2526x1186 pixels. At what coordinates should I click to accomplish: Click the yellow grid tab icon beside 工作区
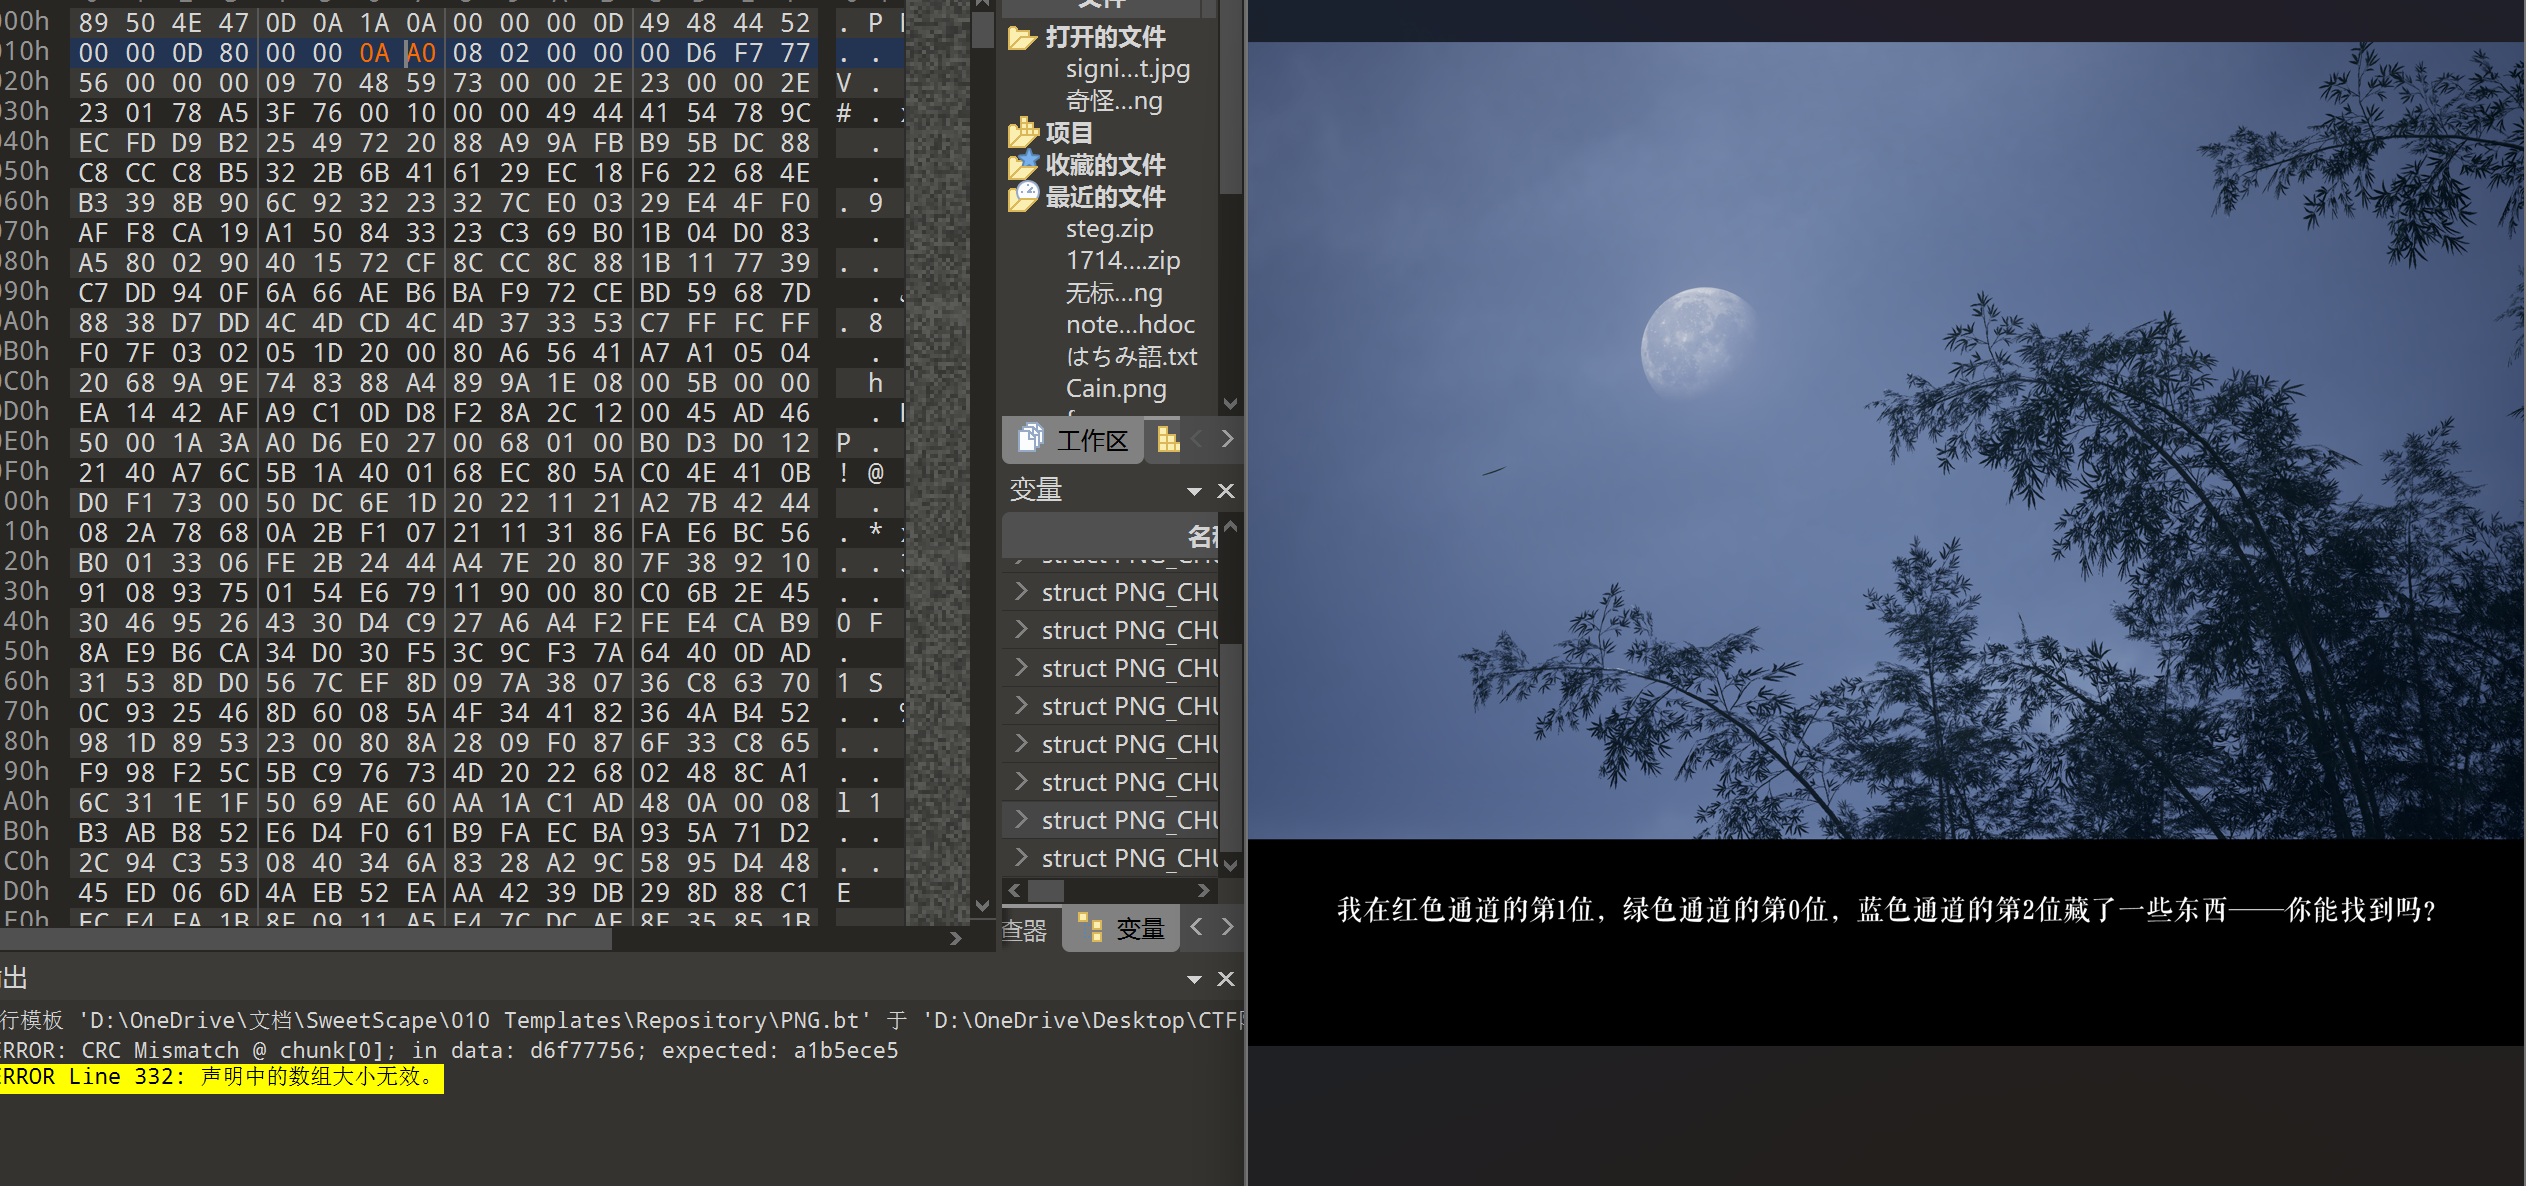click(1167, 440)
